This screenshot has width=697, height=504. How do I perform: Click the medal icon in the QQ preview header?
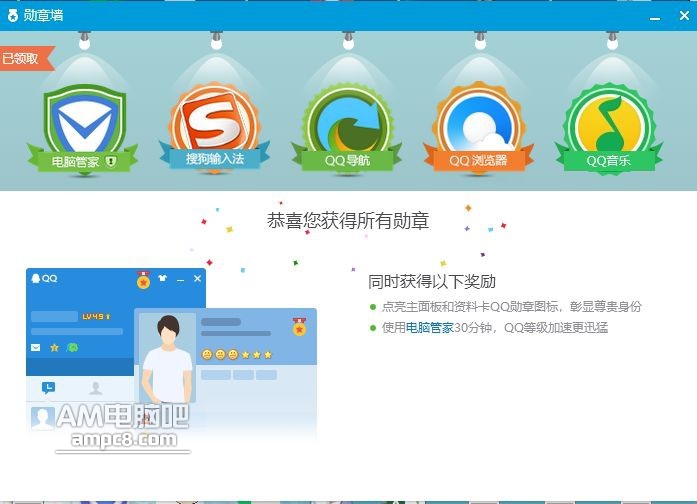(x=143, y=280)
